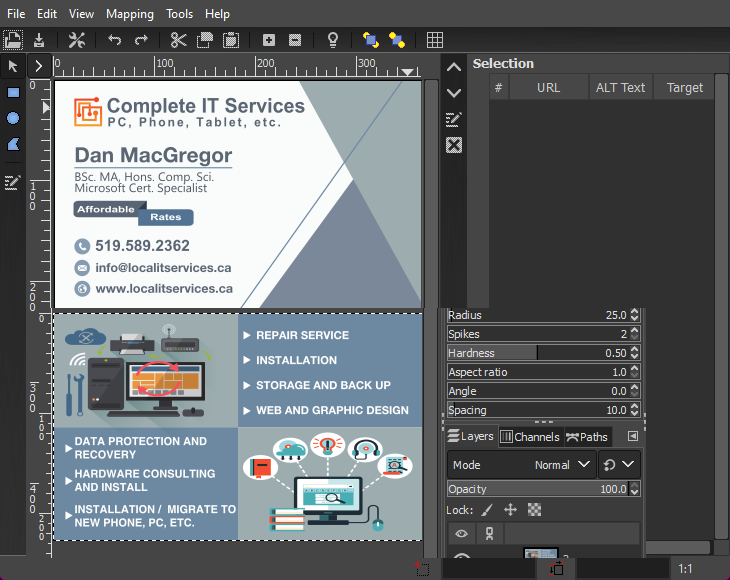The image size is (730, 580).
Task: Click the Open file toolbar icon
Action: click(13, 40)
